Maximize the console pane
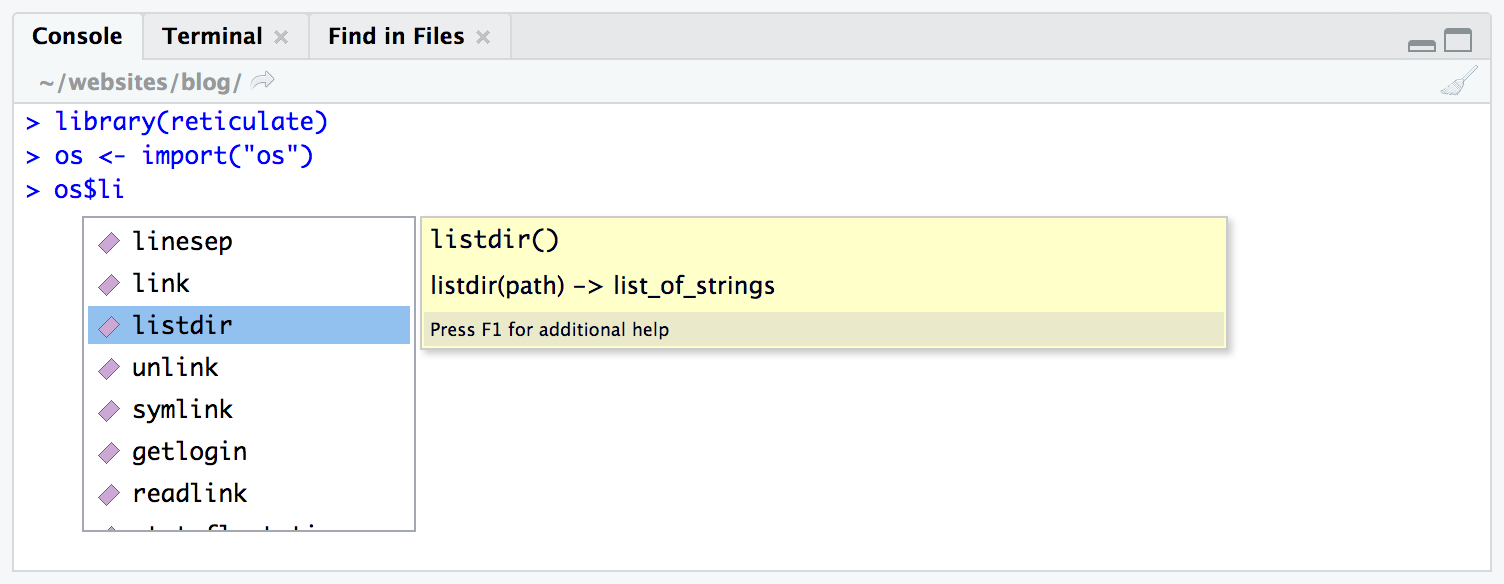Image resolution: width=1504 pixels, height=584 pixels. click(1458, 40)
